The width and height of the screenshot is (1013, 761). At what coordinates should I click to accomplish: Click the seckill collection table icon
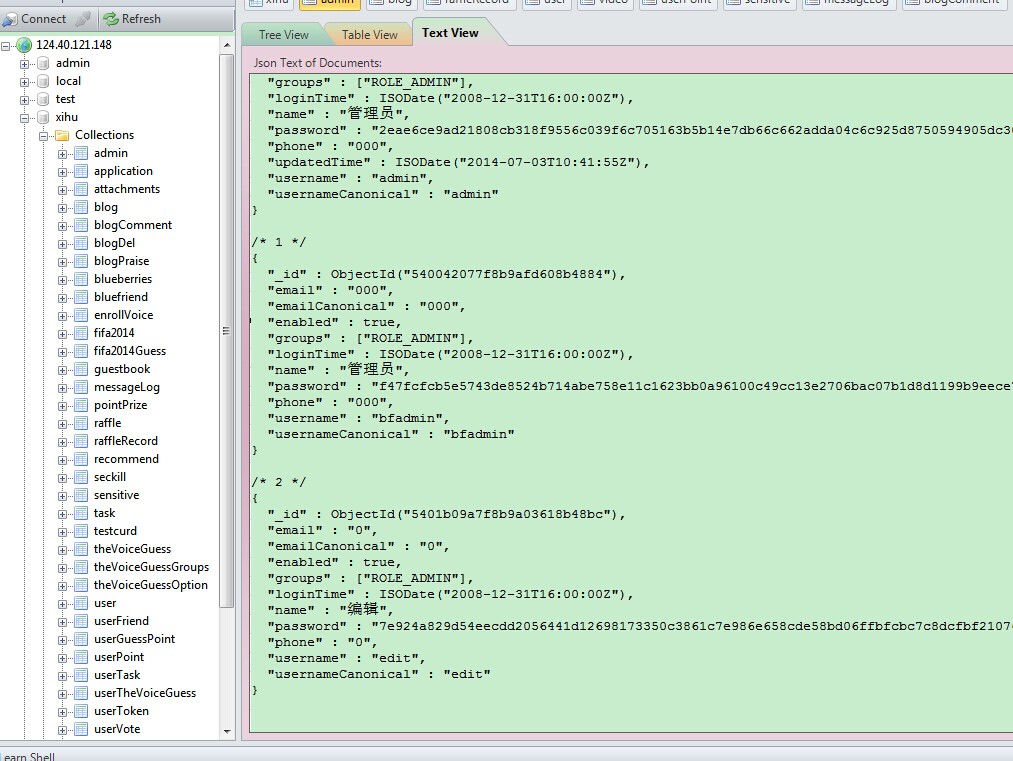[x=81, y=477]
